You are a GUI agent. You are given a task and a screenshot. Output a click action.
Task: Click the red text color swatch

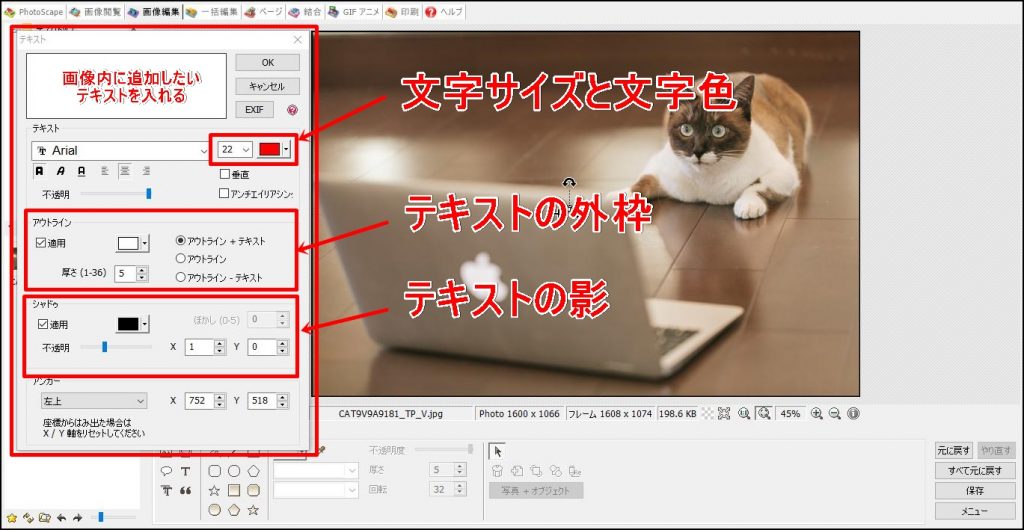click(x=270, y=149)
